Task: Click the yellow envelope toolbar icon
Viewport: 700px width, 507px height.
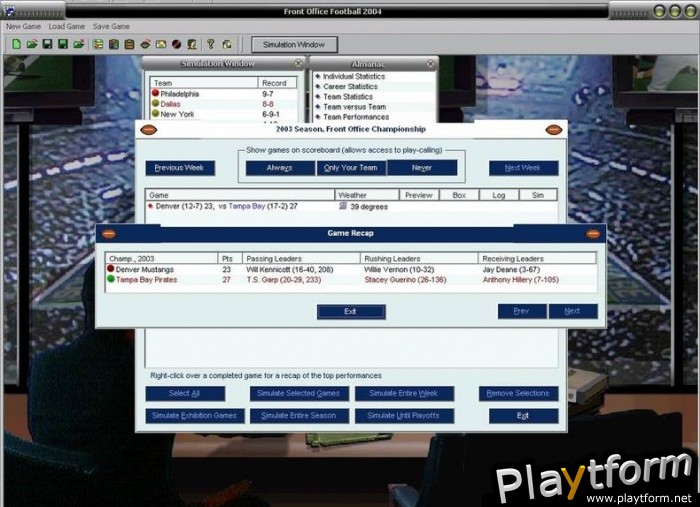Action: pos(161,44)
